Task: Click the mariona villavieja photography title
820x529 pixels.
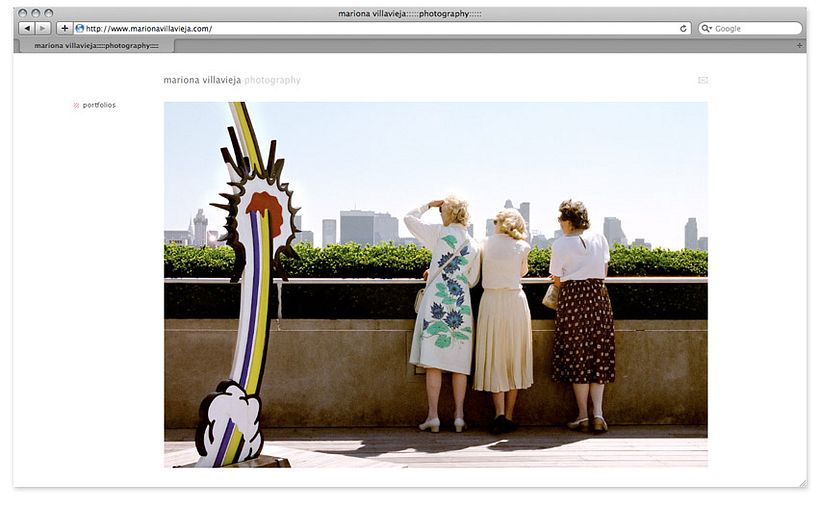Action: tap(232, 80)
